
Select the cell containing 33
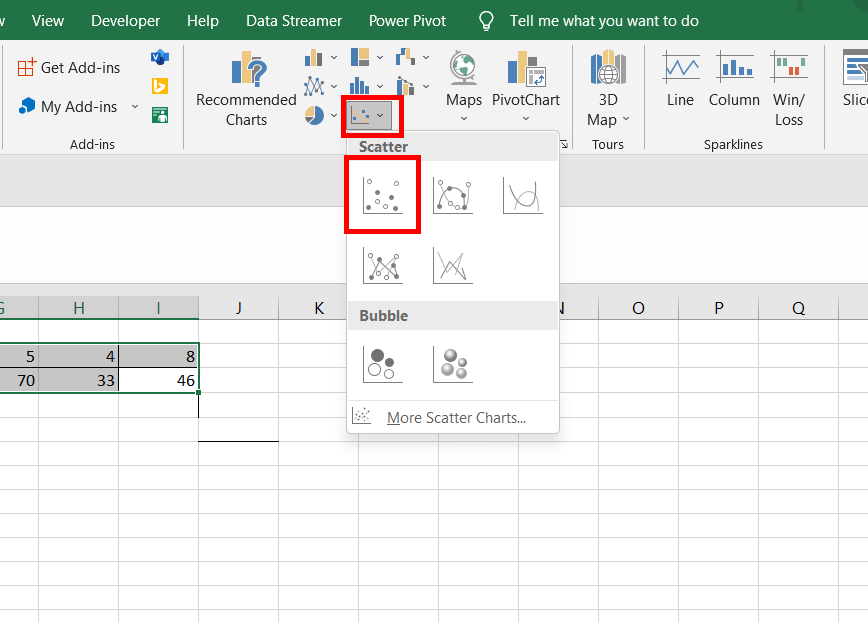[x=79, y=380]
